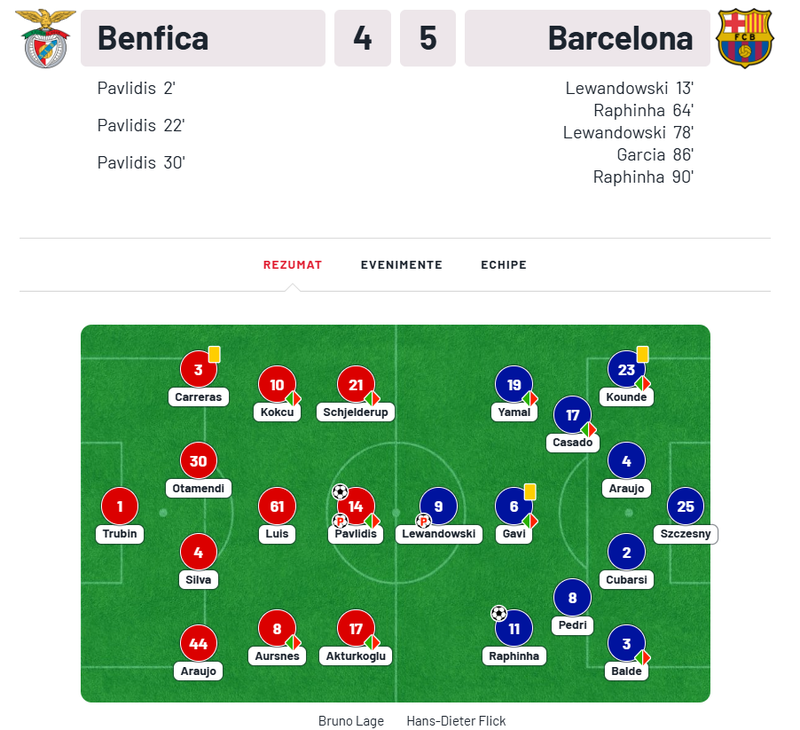Click the Benfica score box showing 4
The height and width of the screenshot is (730, 800).
coord(362,38)
